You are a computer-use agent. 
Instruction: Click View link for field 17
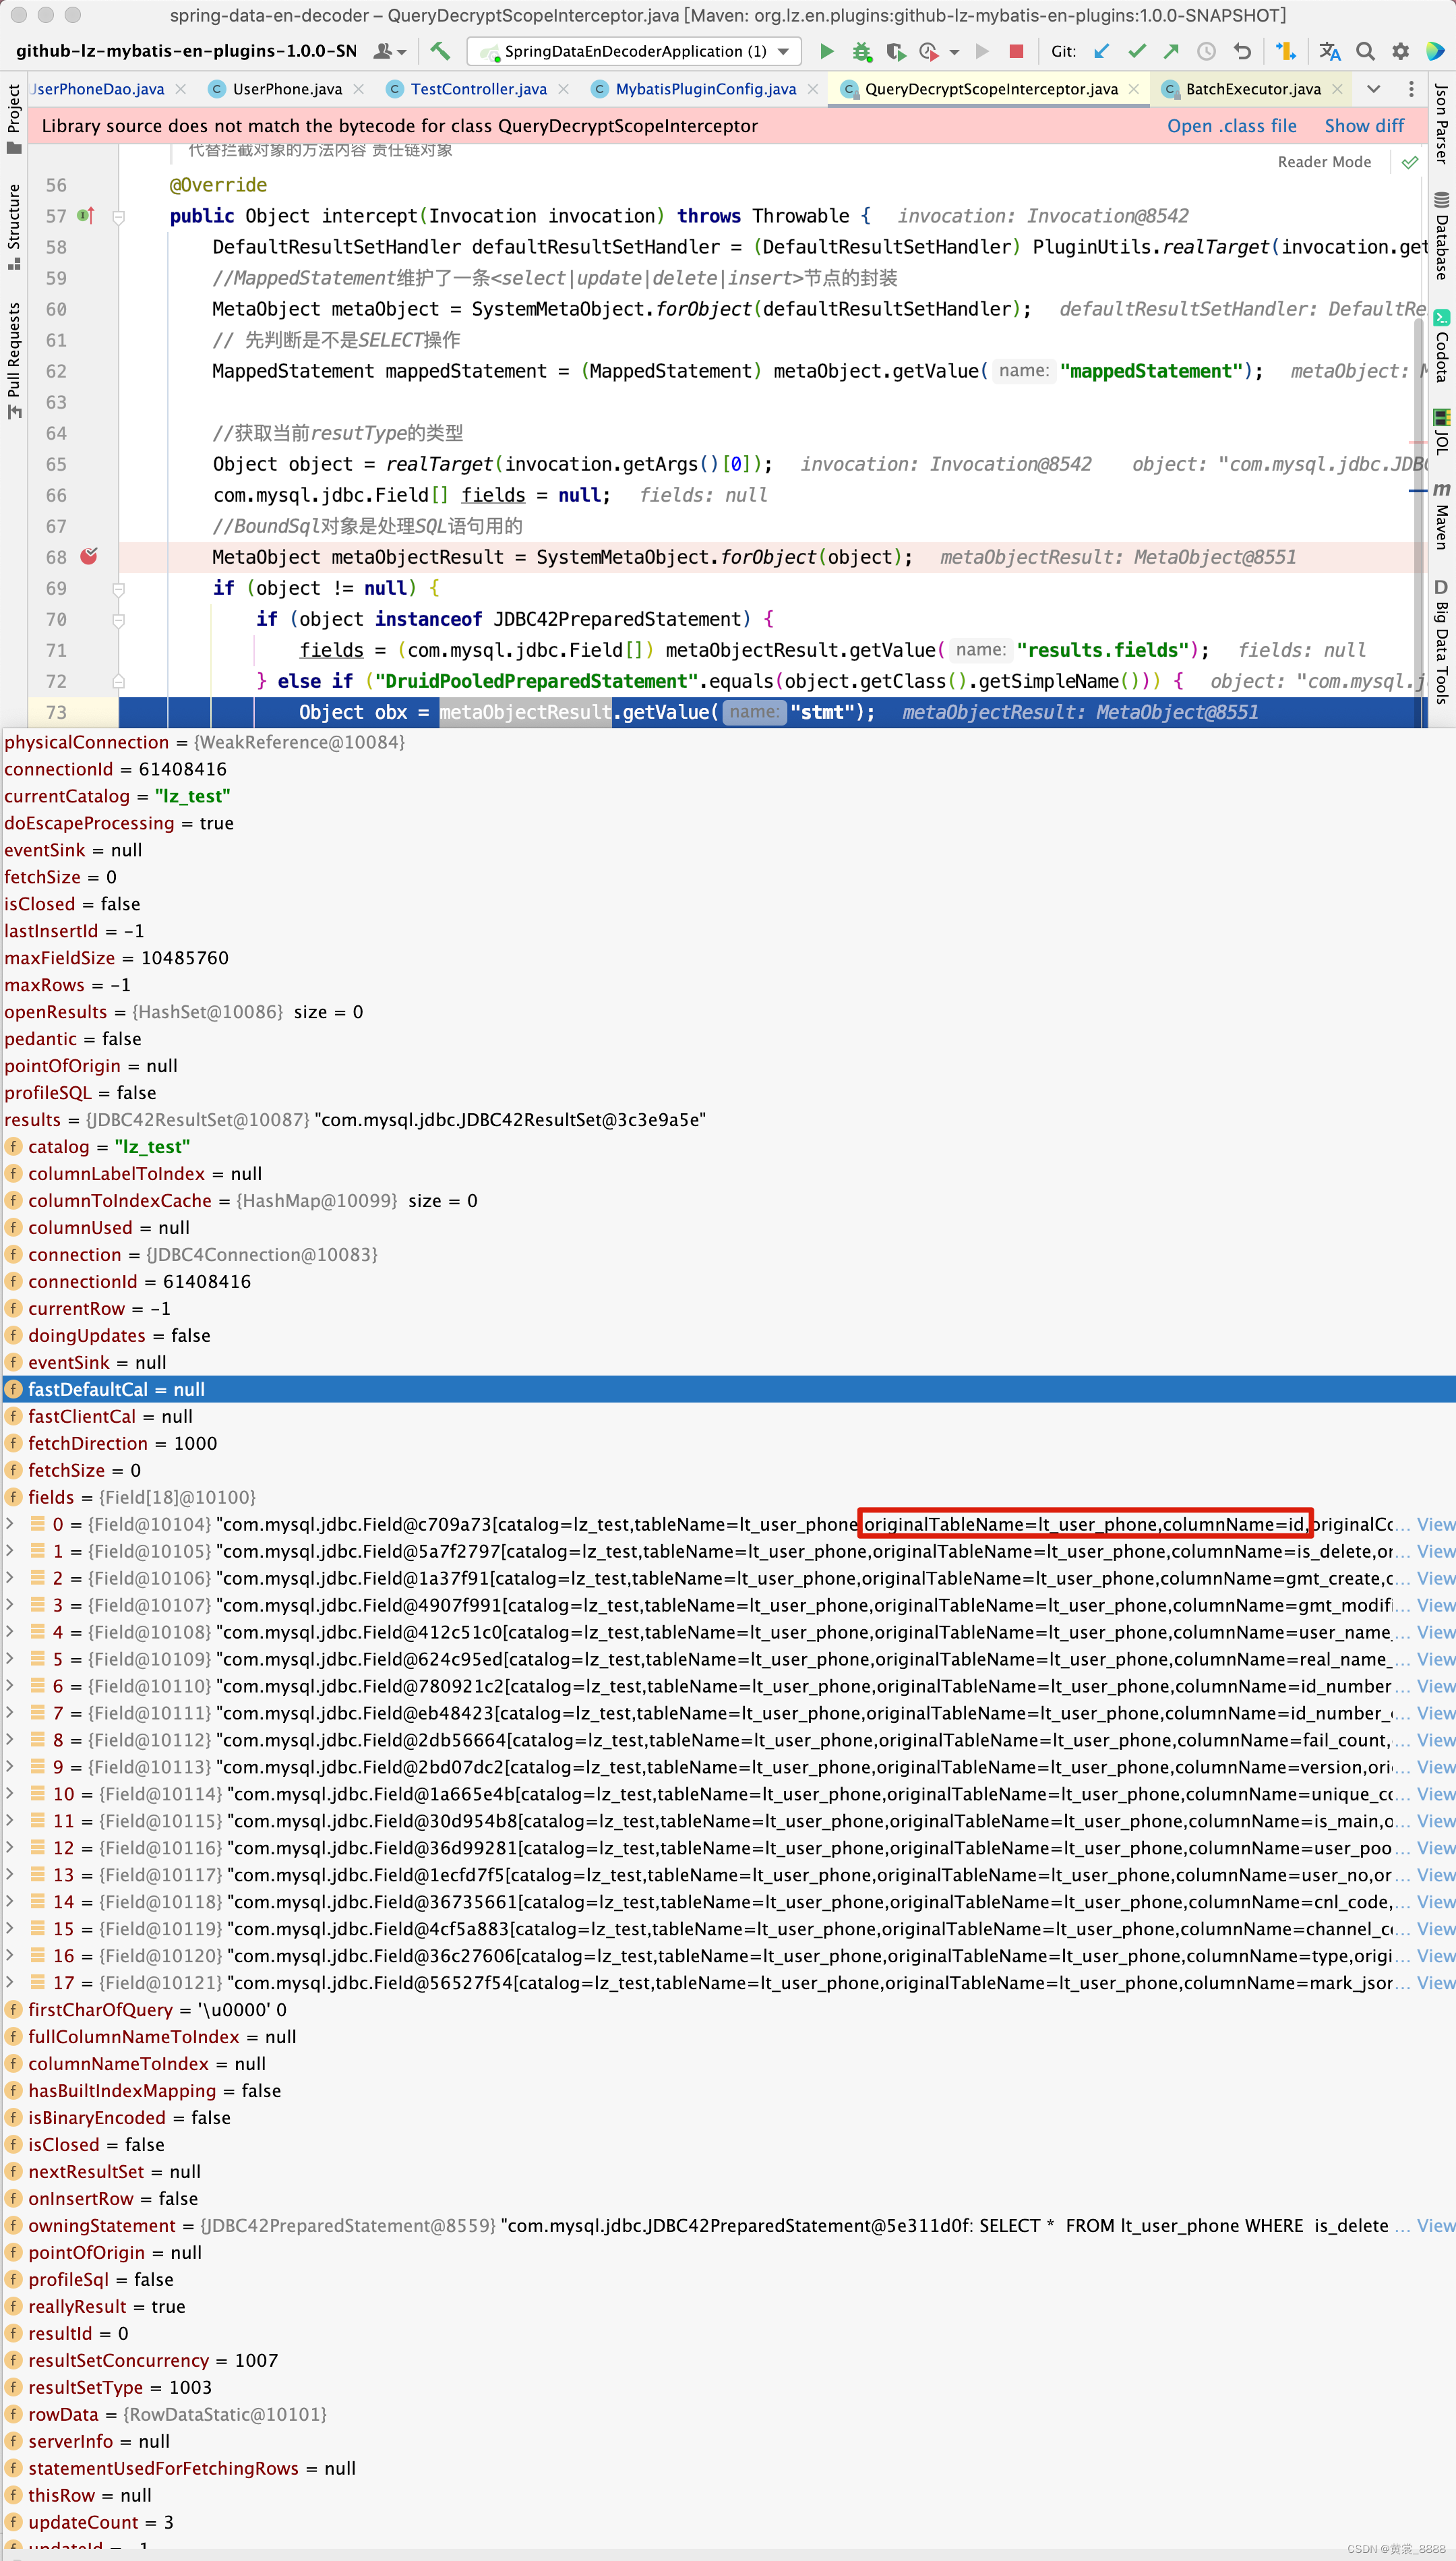[x=1435, y=1982]
